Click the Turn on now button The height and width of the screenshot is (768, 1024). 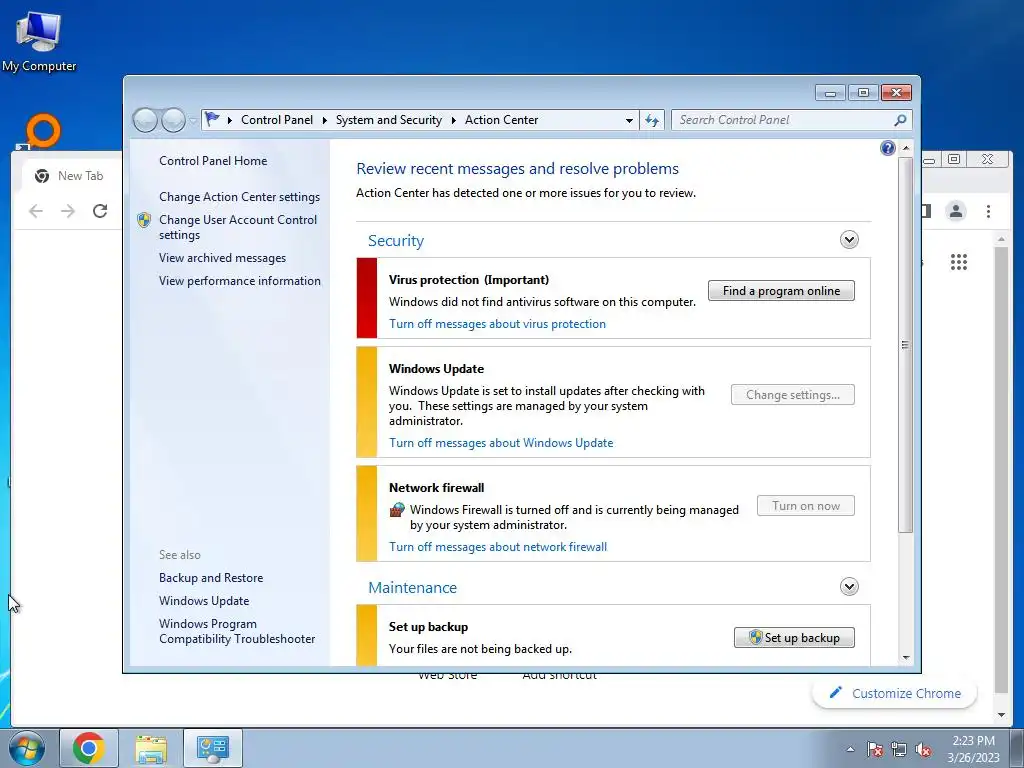[x=806, y=506]
